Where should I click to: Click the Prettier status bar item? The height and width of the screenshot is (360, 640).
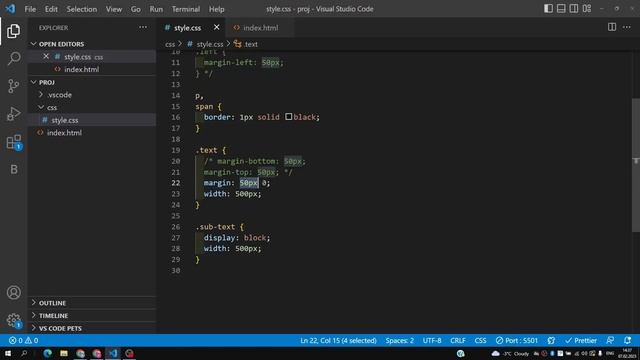coord(580,340)
